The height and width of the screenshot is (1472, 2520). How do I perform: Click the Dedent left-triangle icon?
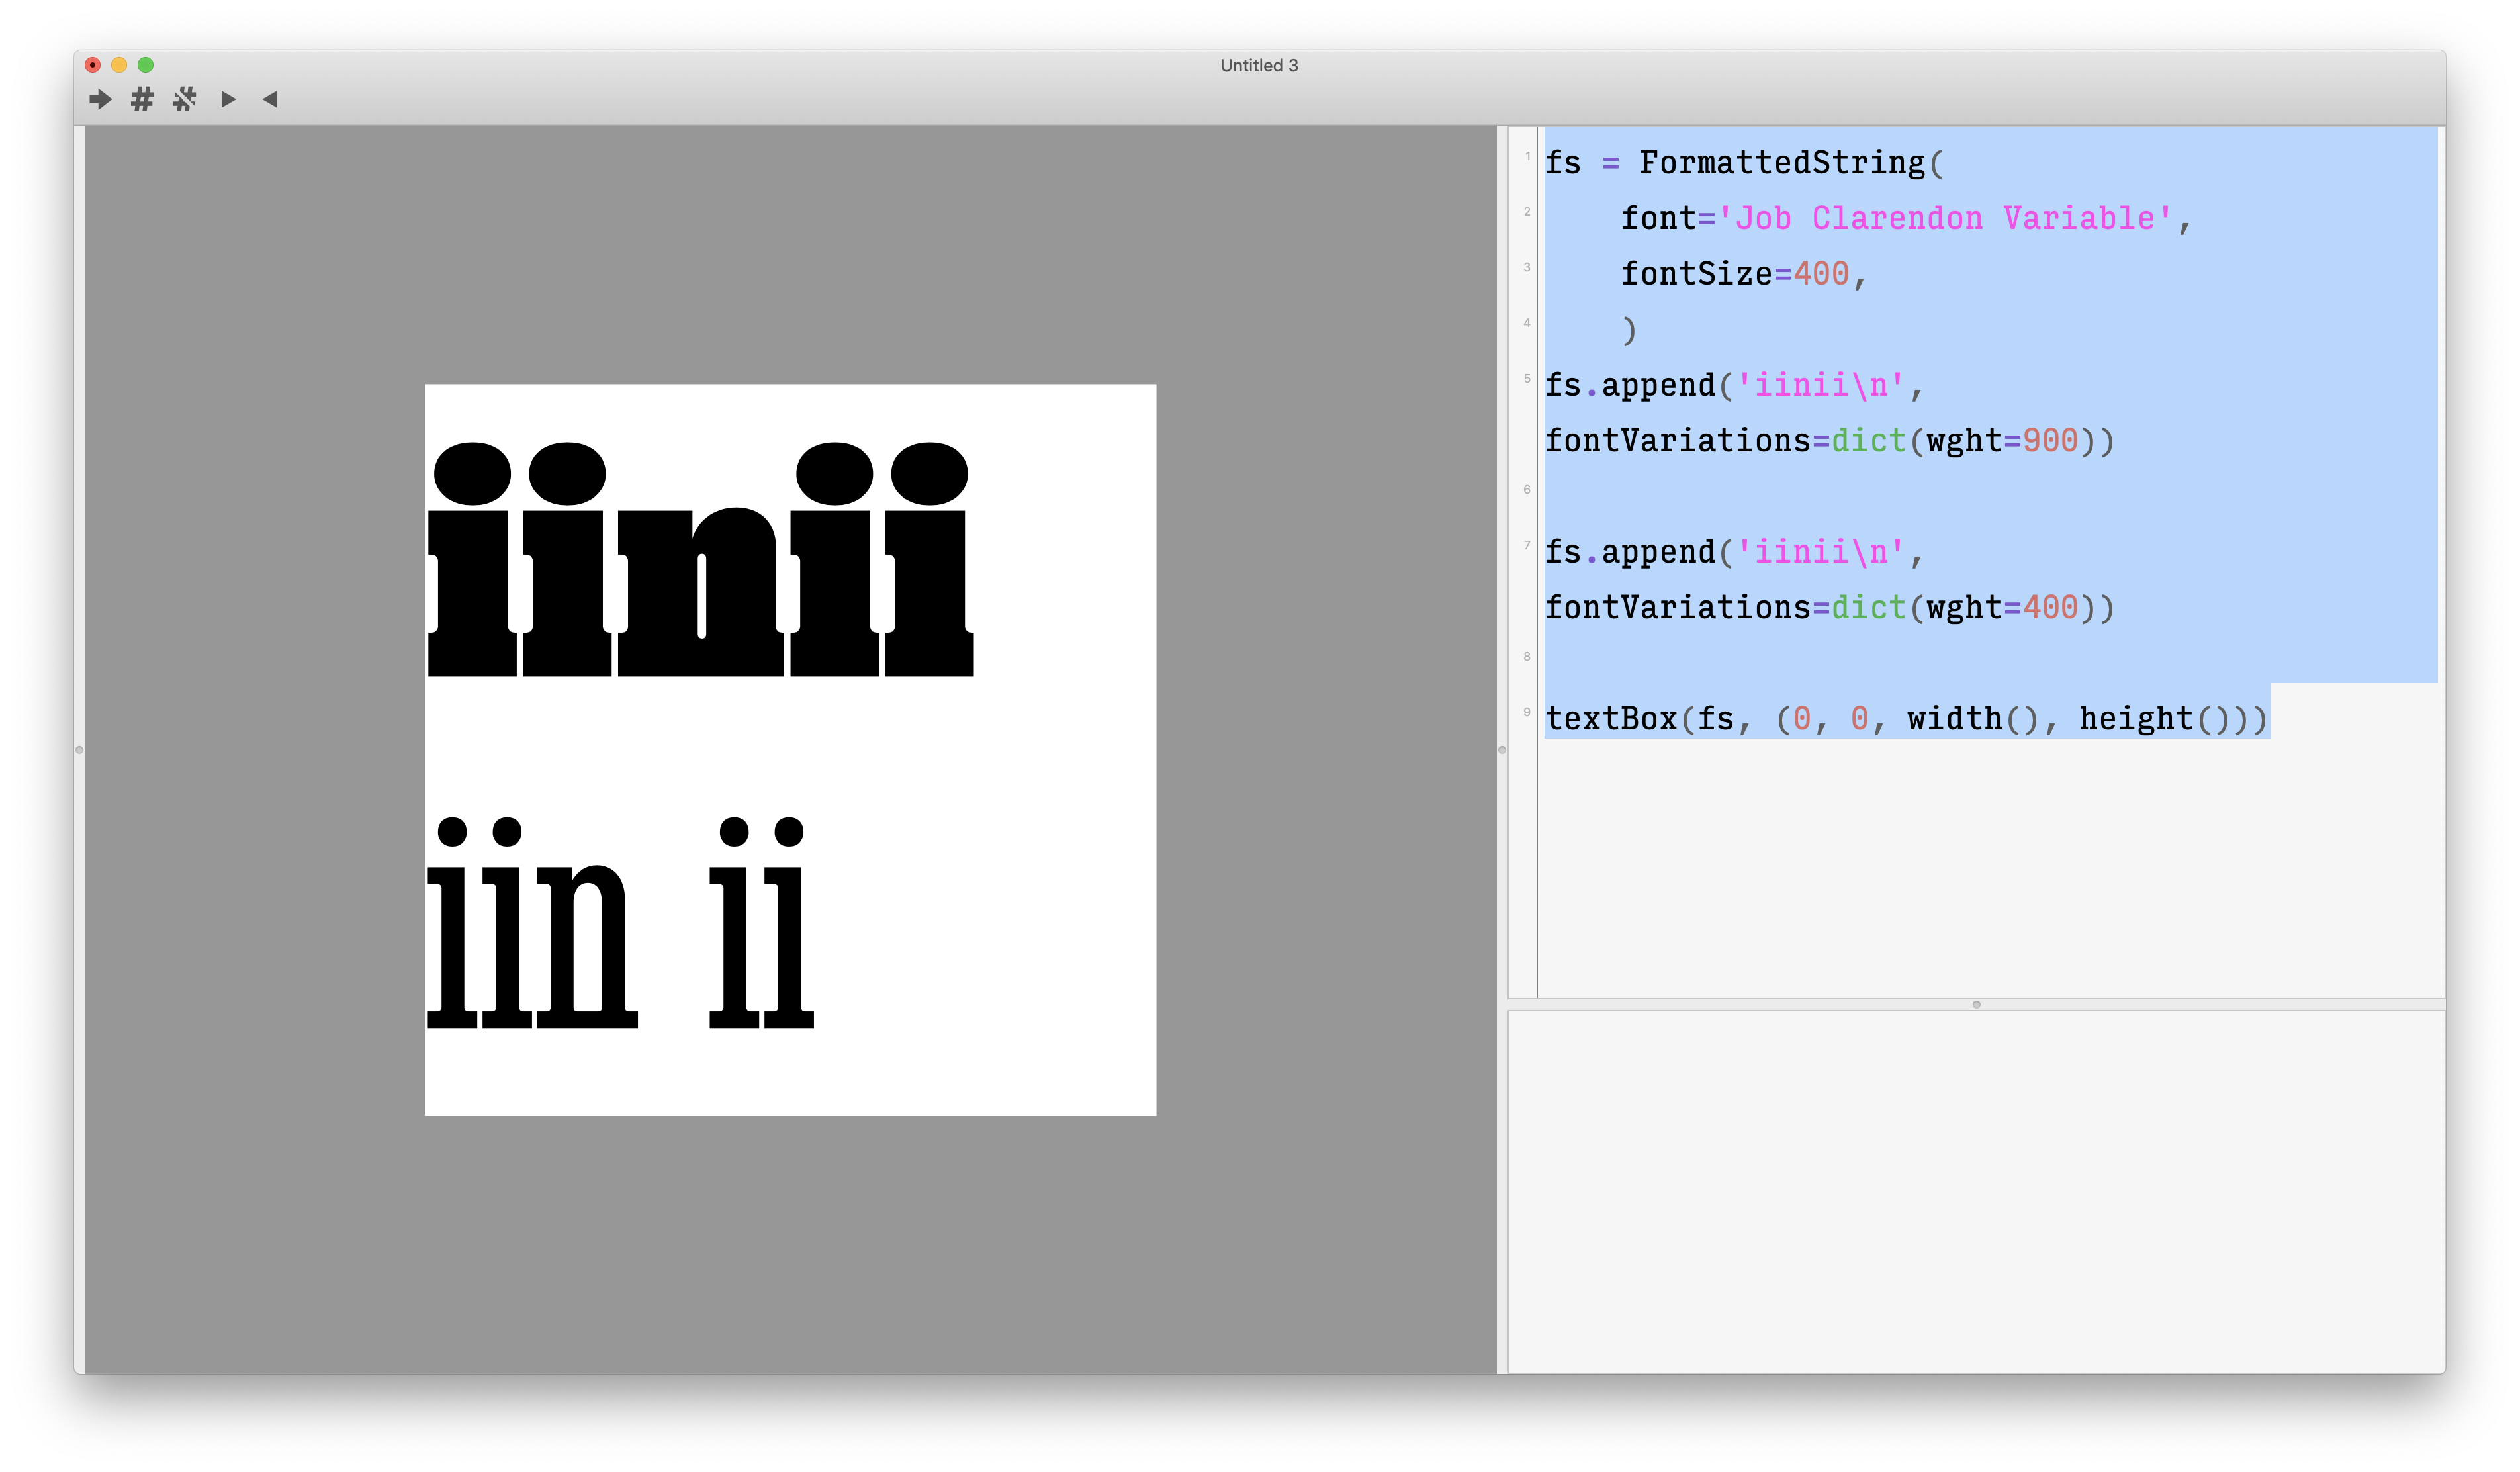[270, 99]
